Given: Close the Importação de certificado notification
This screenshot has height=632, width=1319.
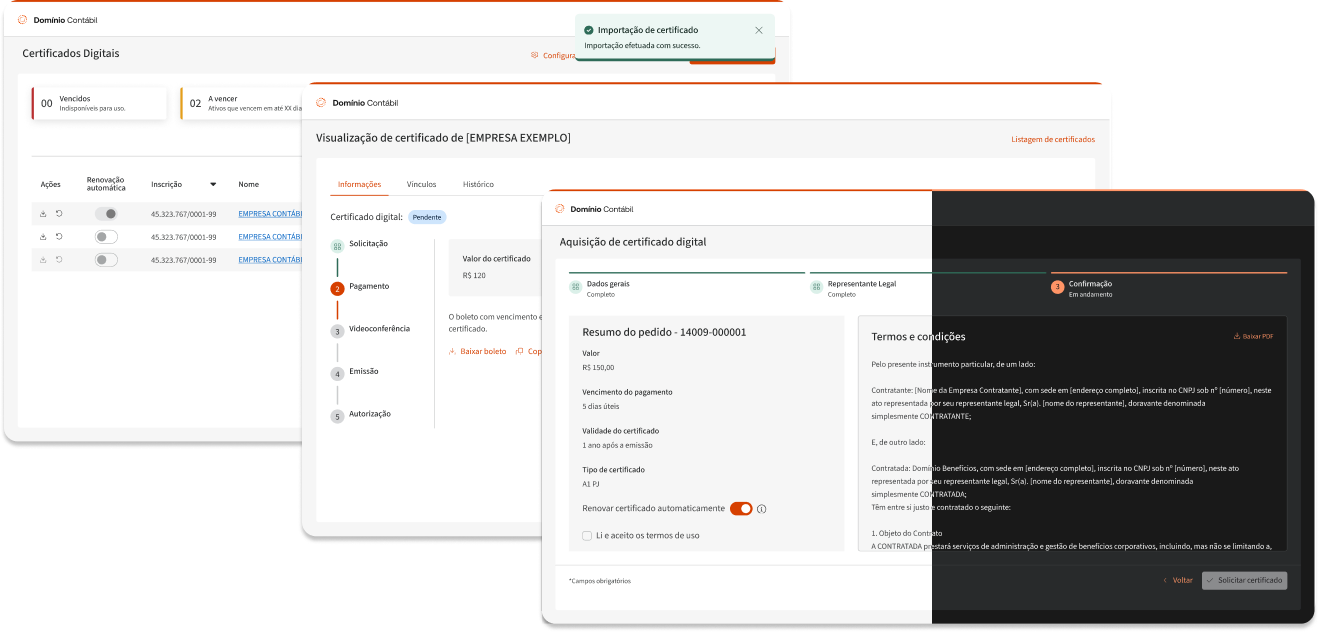Looking at the screenshot, I should 759,30.
